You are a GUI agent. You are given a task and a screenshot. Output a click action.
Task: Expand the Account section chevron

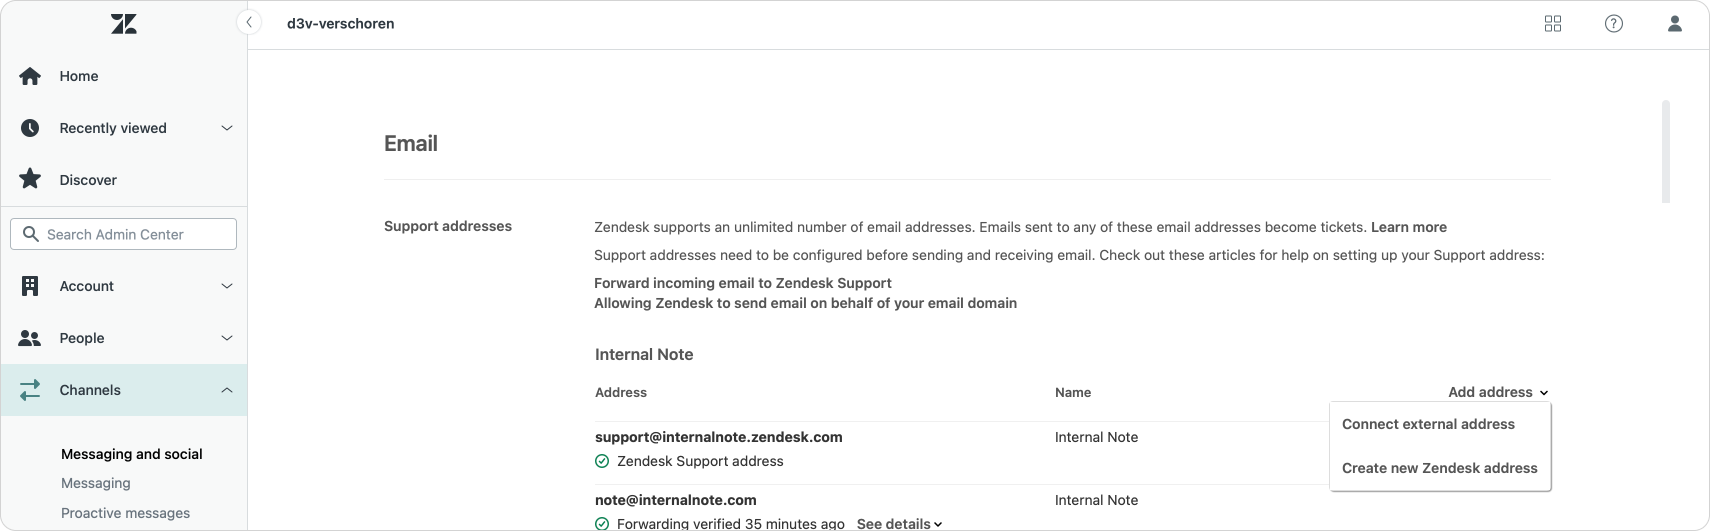point(227,286)
